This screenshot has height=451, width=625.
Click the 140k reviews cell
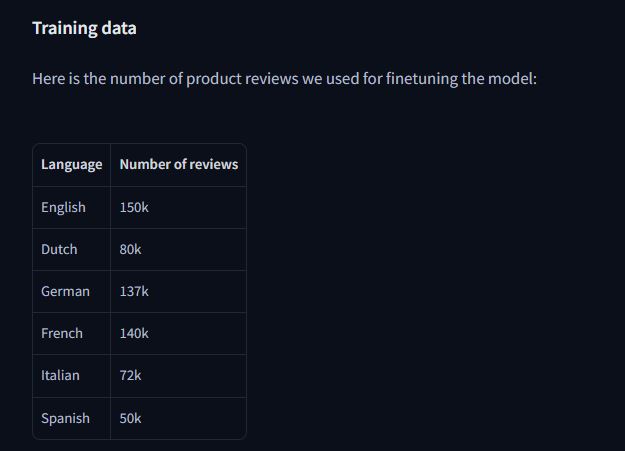(179, 333)
